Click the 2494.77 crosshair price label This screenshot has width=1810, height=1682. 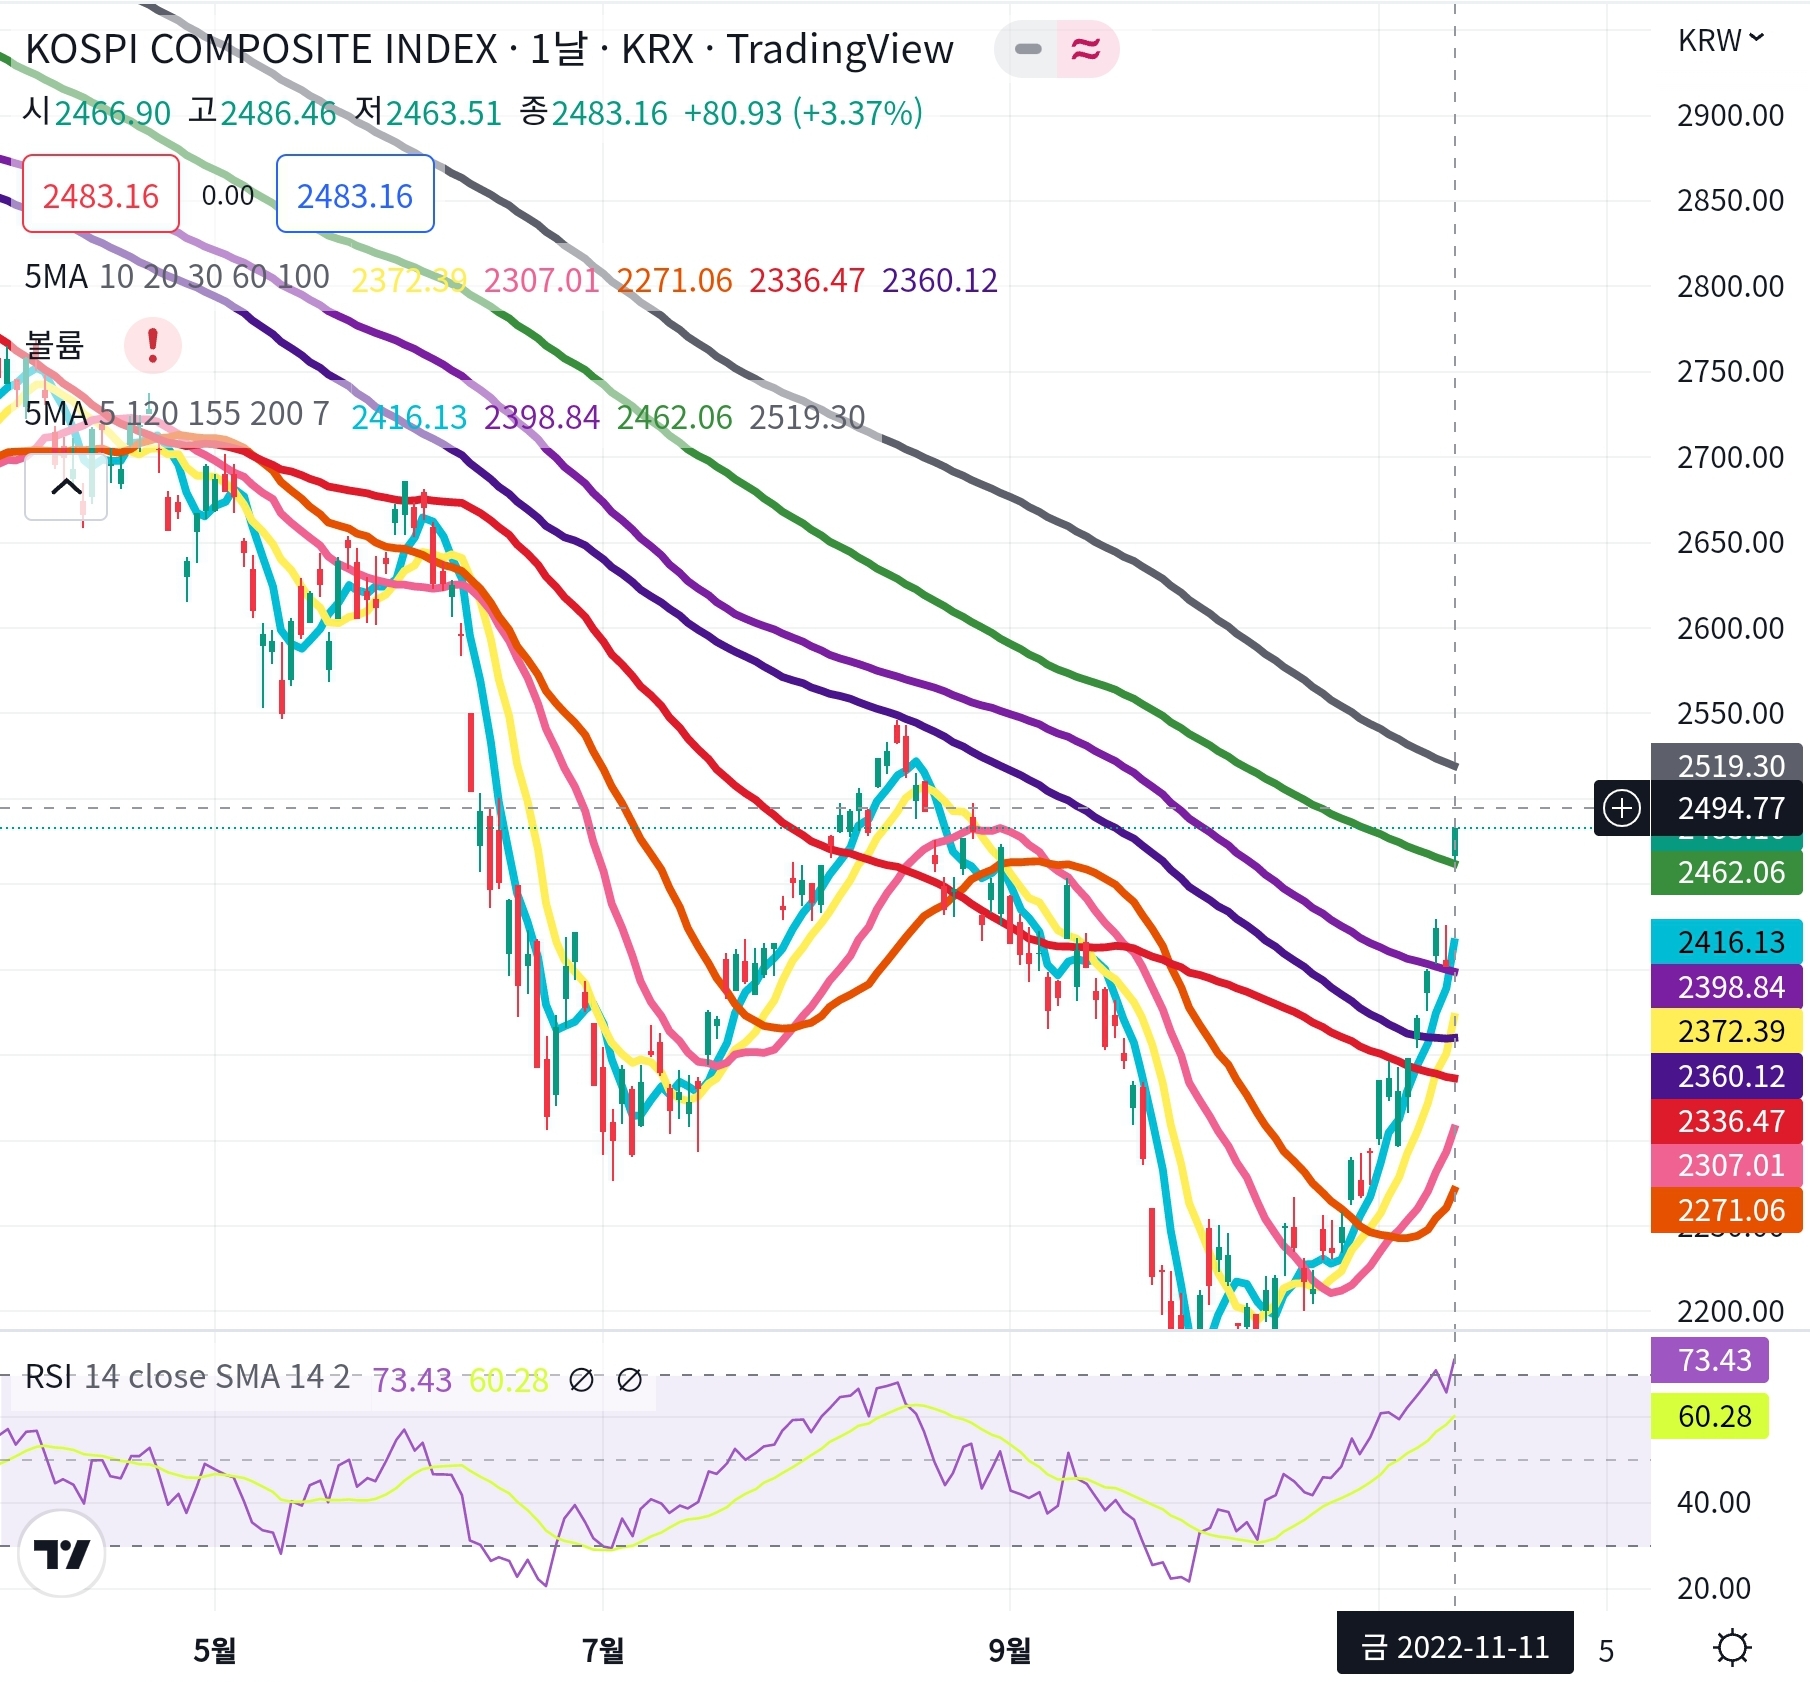tap(1726, 808)
